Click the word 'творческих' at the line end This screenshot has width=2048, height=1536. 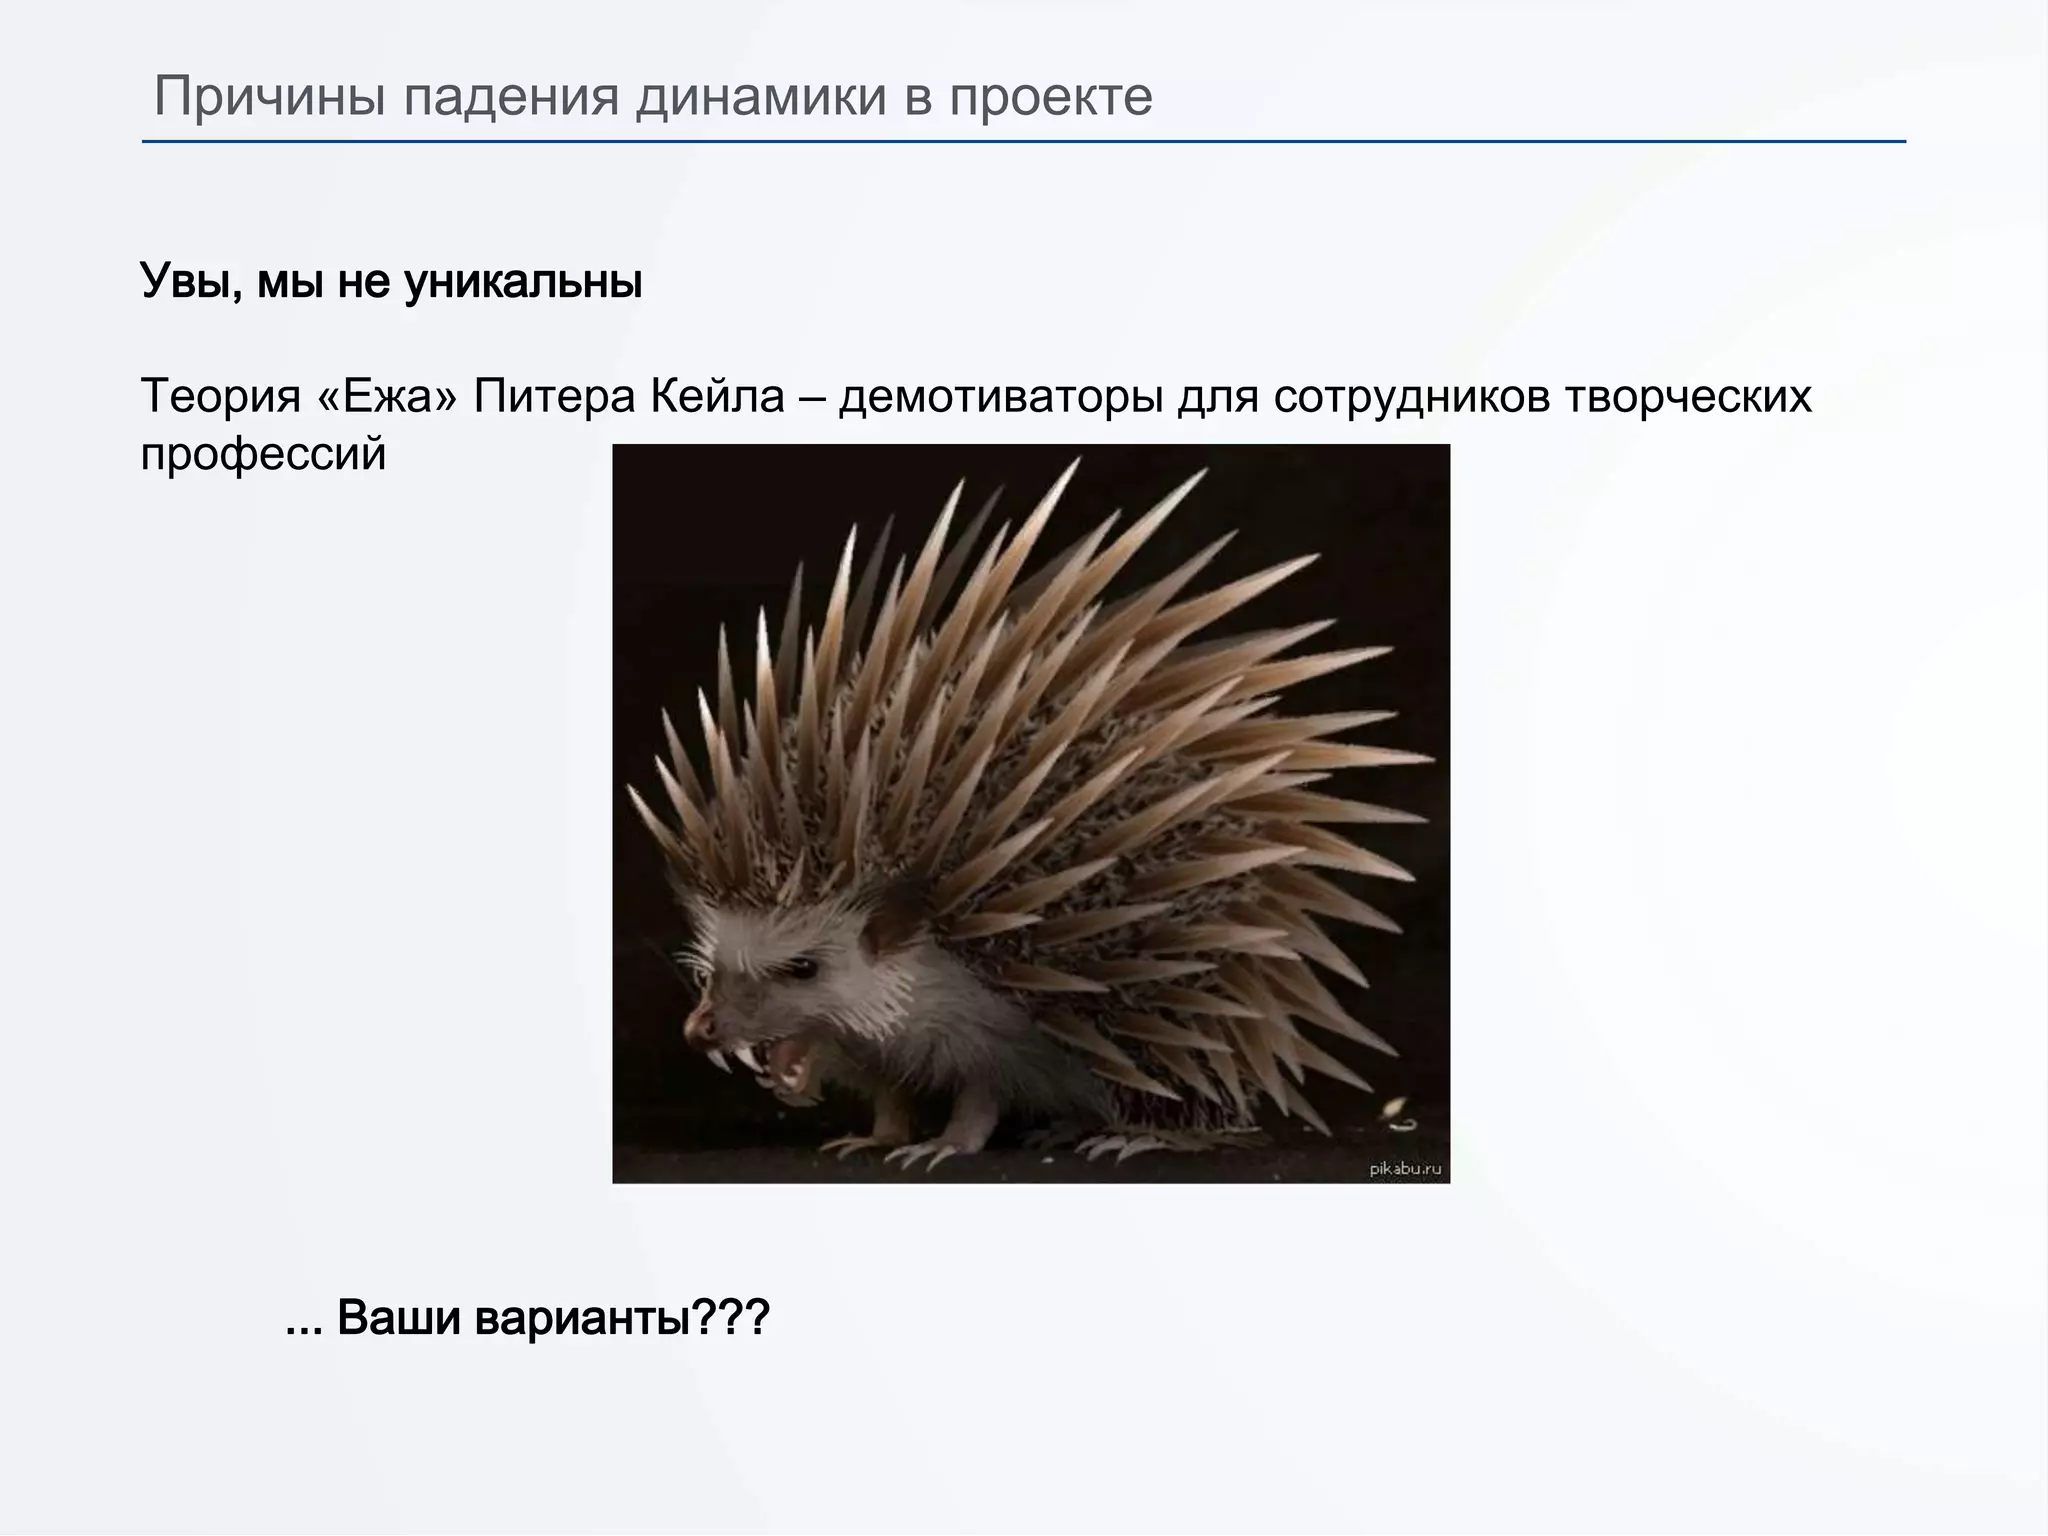1687,396
